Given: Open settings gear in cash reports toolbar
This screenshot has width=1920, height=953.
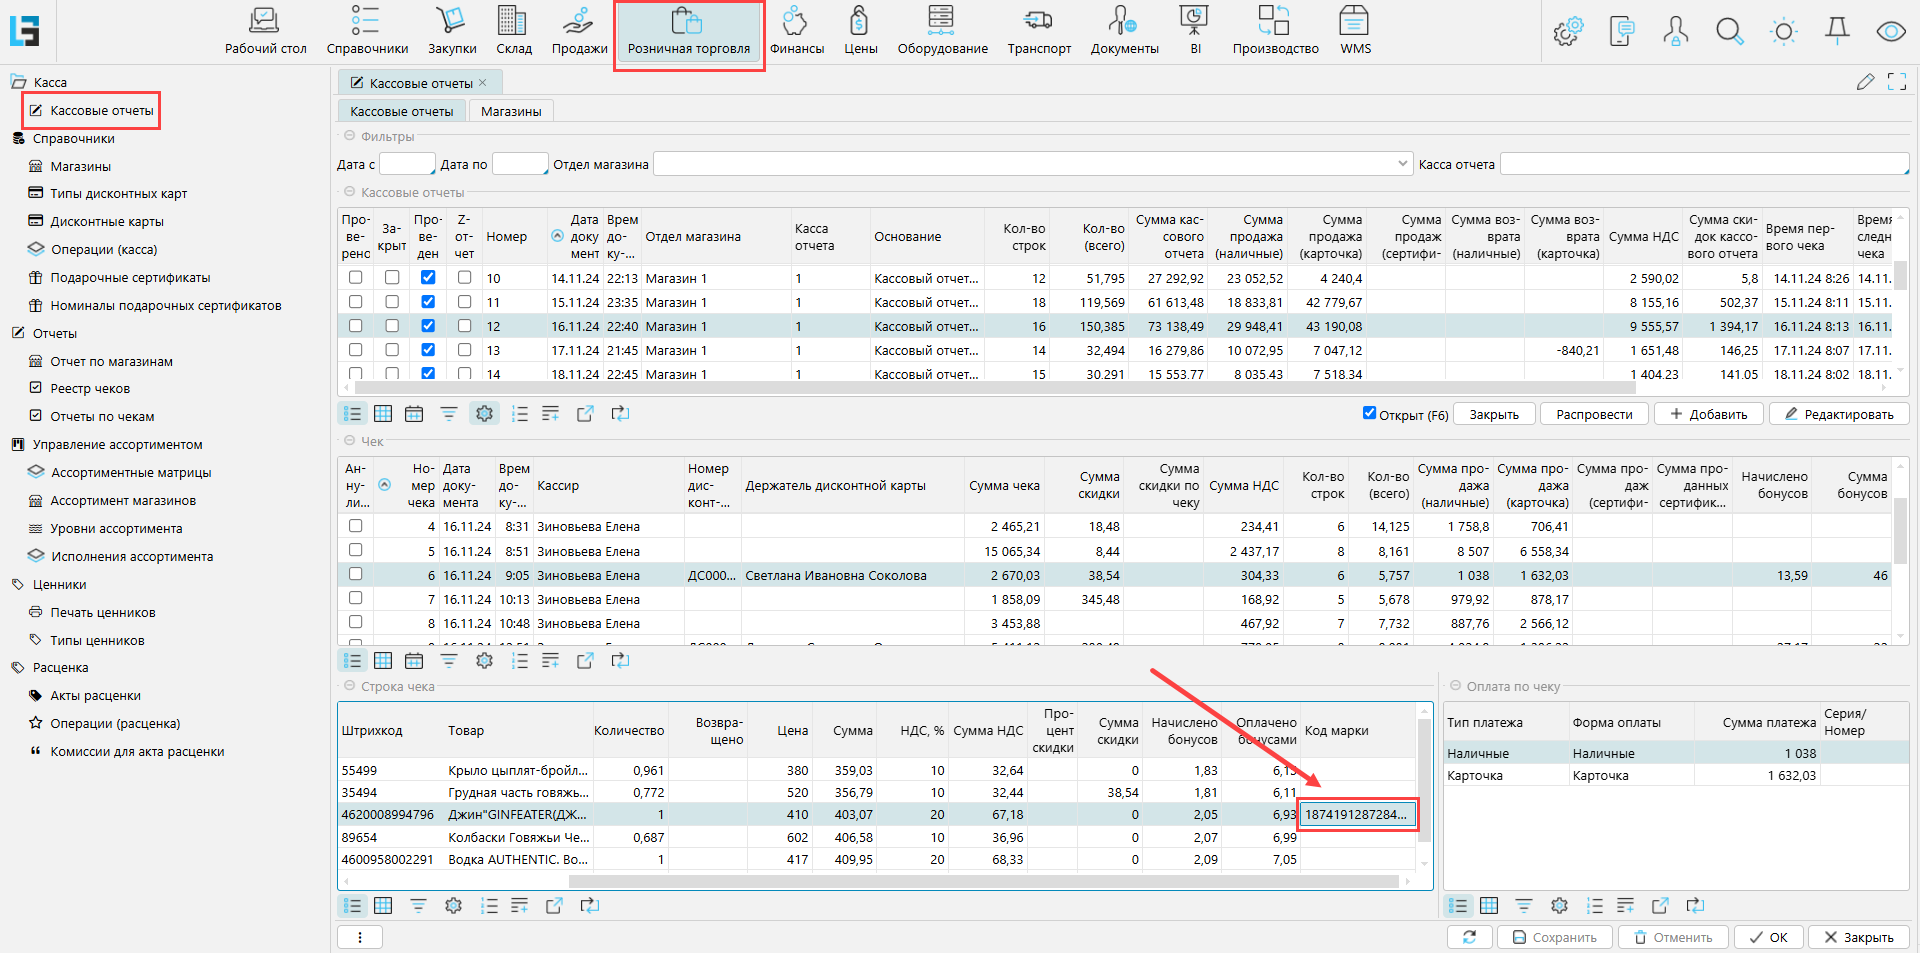Looking at the screenshot, I should pos(484,414).
